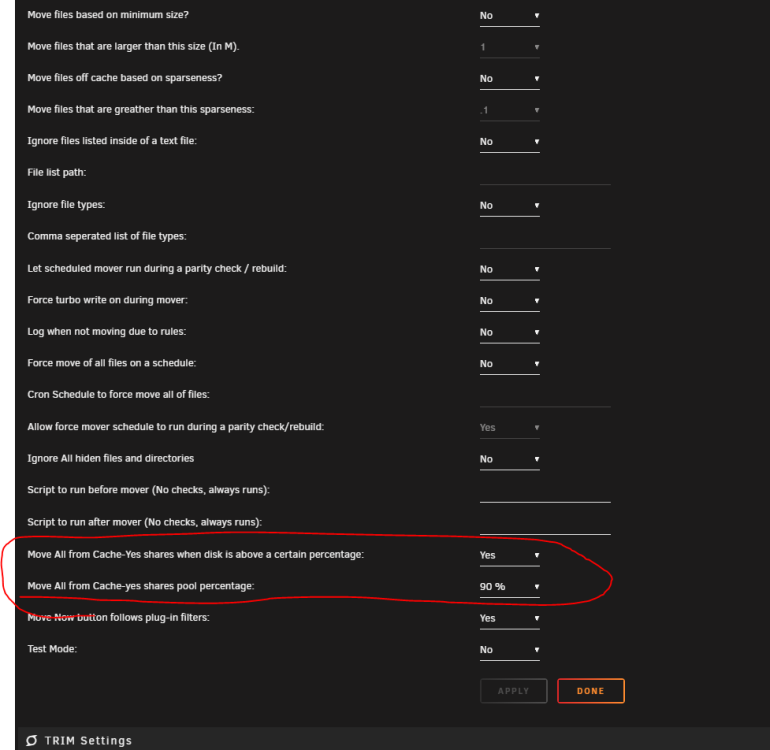Click the Cron Schedule input field
This screenshot has width=770, height=750.
(x=545, y=396)
